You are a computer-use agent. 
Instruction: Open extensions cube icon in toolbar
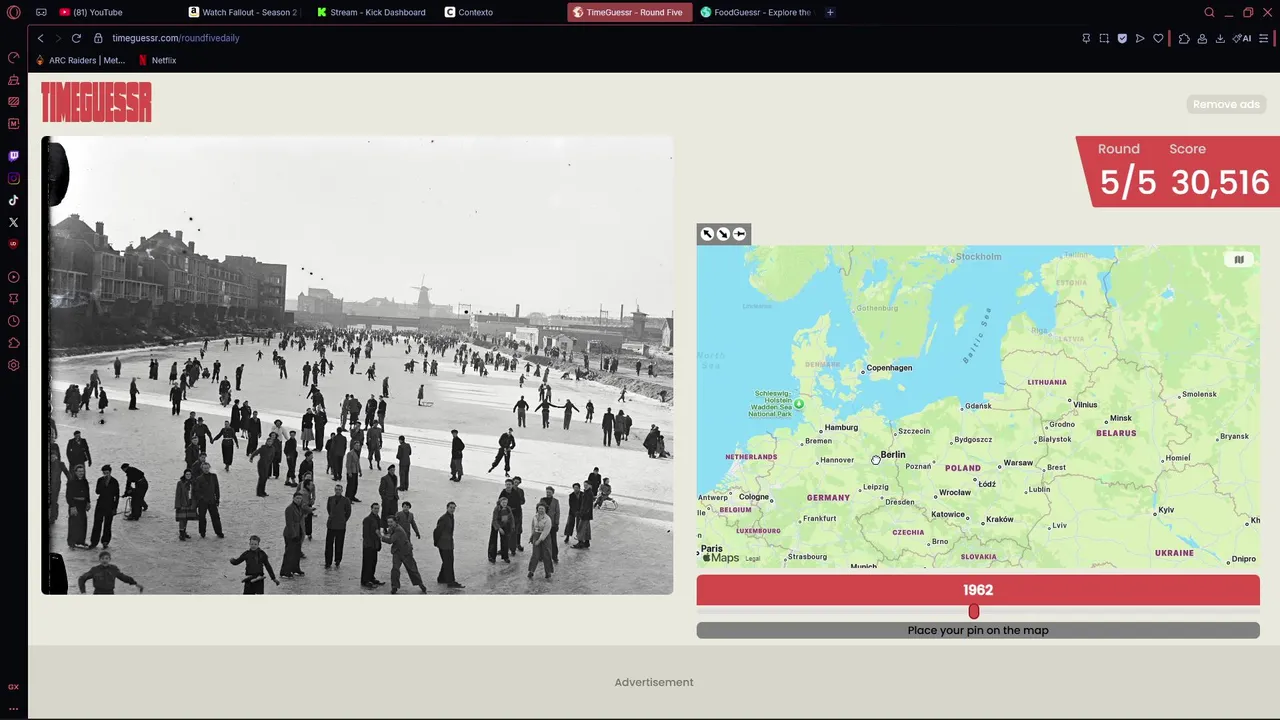coord(1184,38)
